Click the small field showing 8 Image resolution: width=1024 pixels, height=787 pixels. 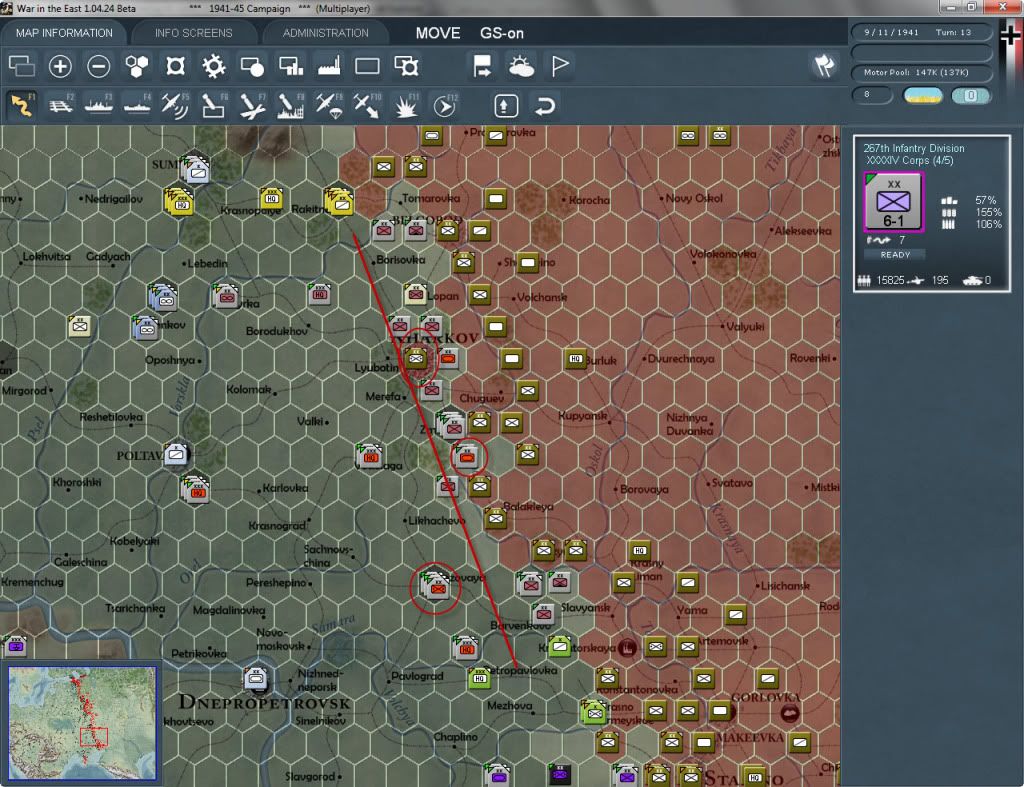point(872,95)
